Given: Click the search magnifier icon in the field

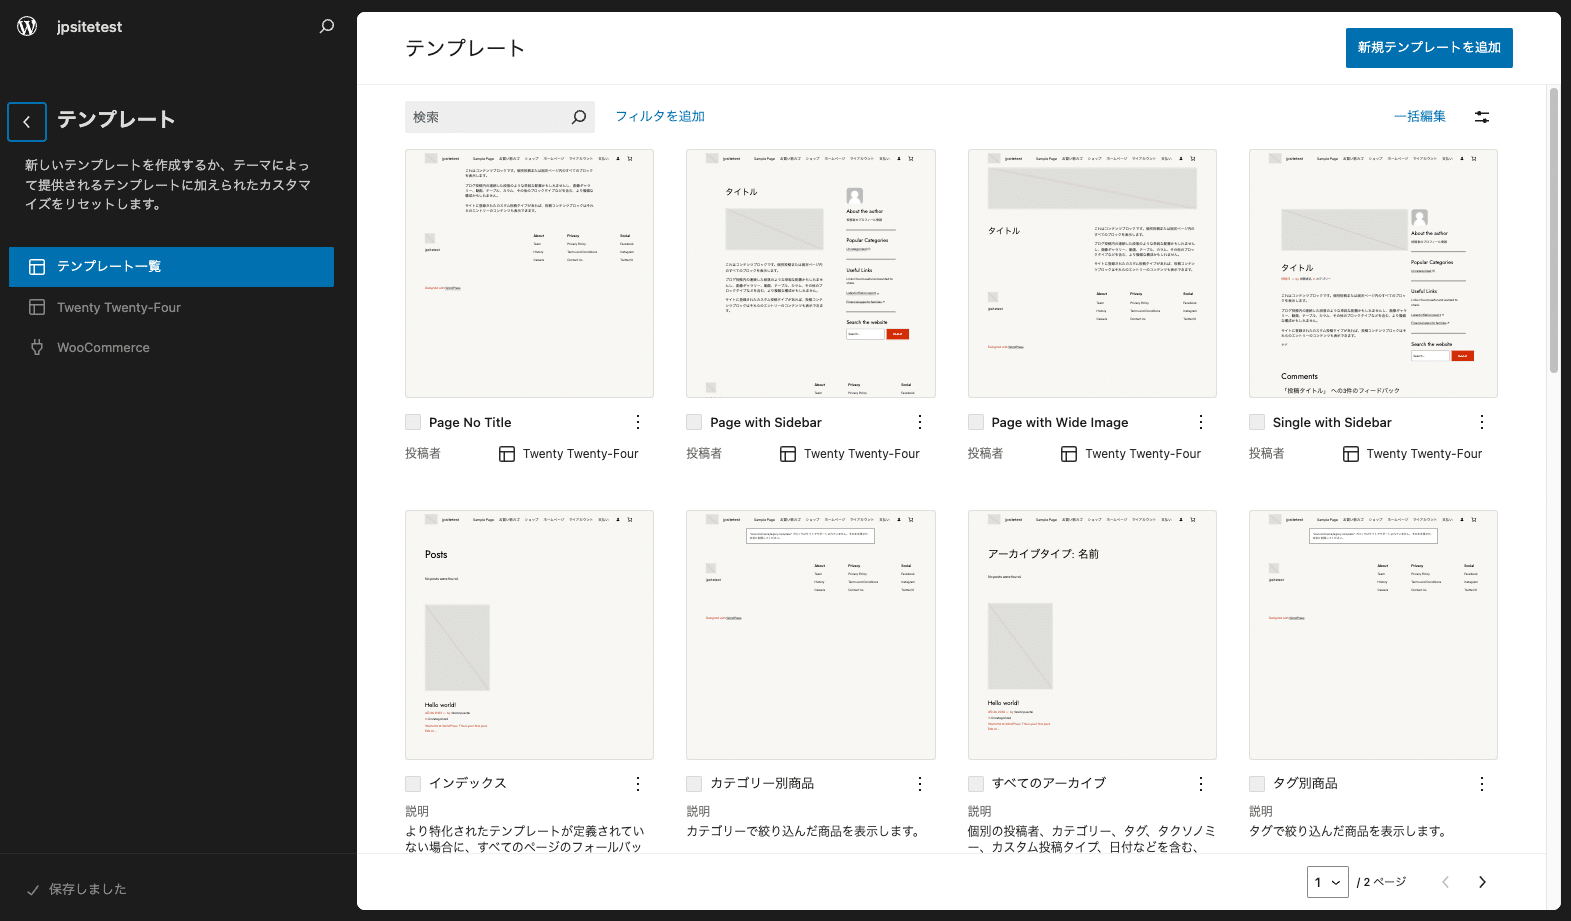Looking at the screenshot, I should [578, 117].
